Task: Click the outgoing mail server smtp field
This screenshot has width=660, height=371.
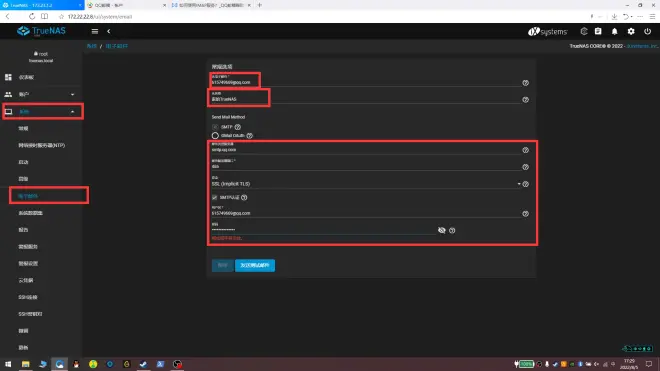Action: pyautogui.click(x=366, y=149)
